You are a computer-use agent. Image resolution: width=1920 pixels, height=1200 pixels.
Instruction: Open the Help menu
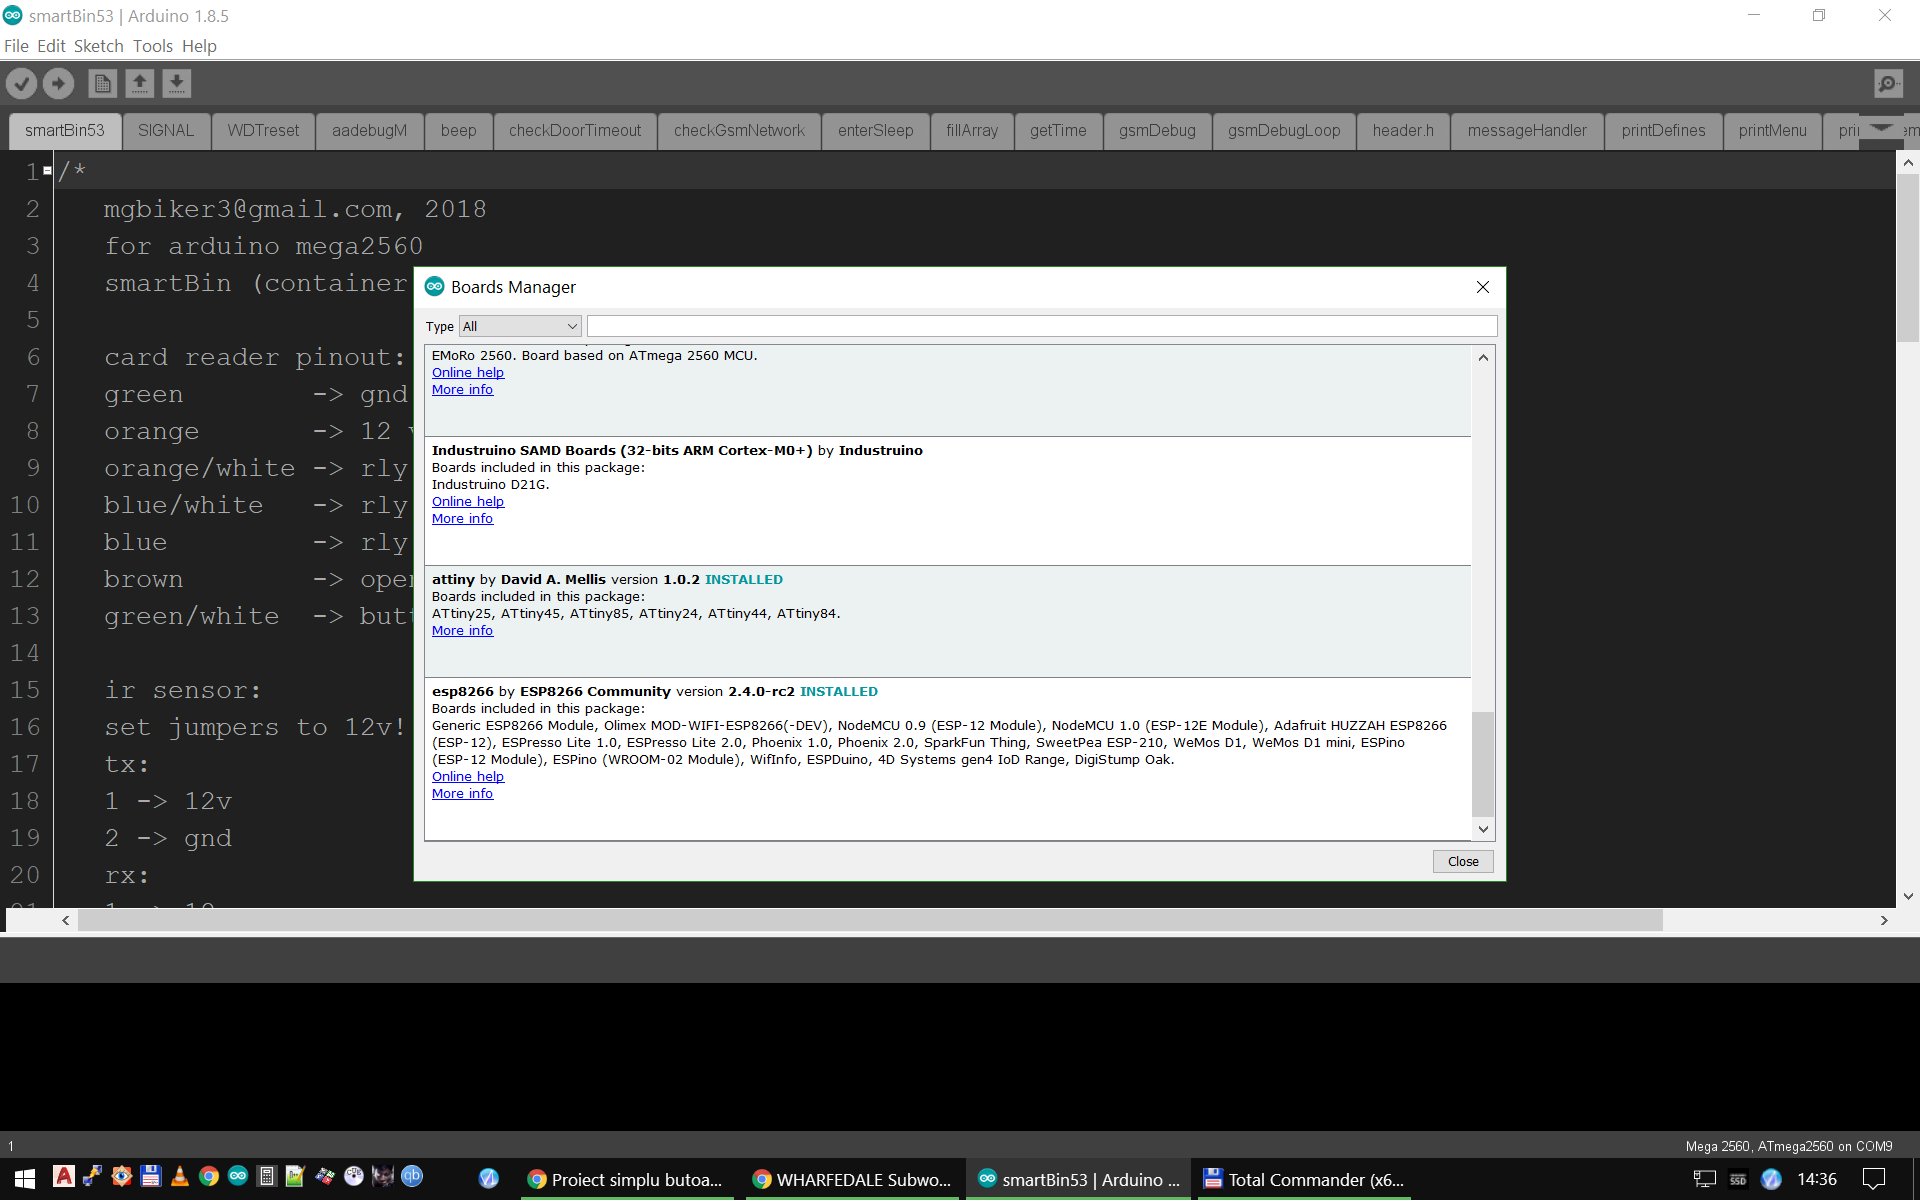tap(199, 46)
